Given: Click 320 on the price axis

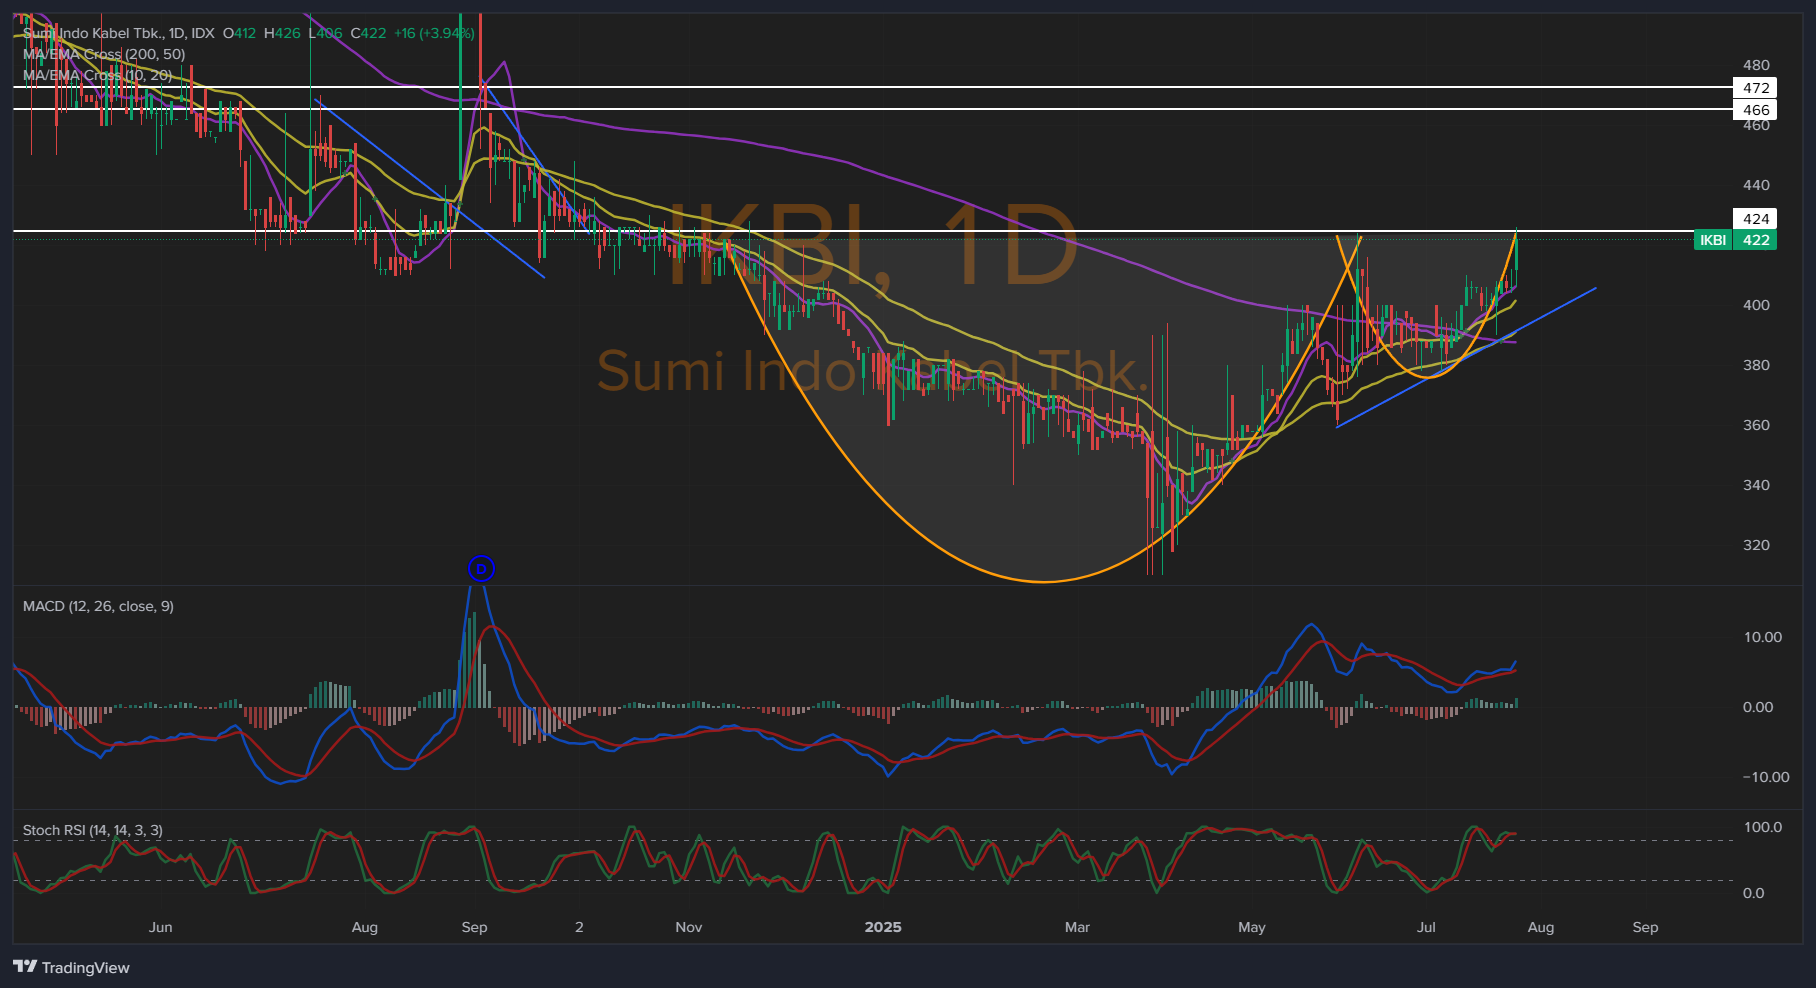Looking at the screenshot, I should coord(1756,545).
